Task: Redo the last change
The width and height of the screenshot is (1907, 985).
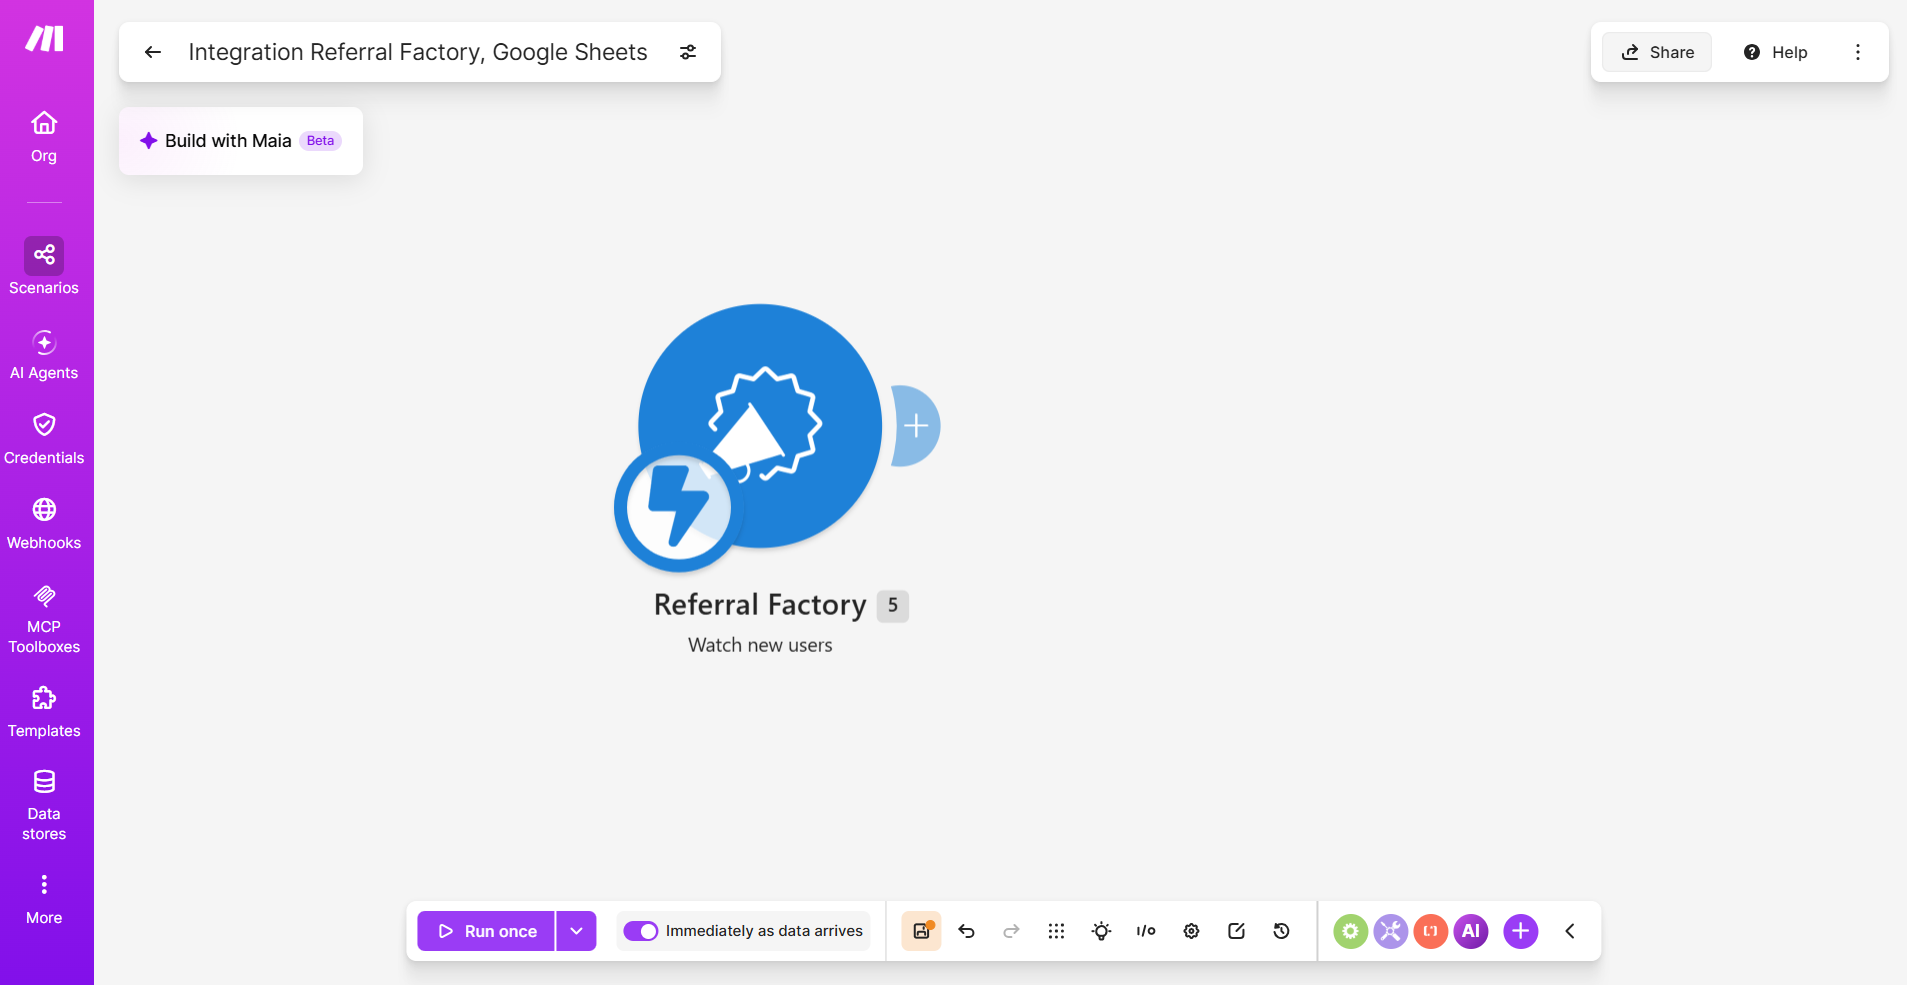Action: [x=1011, y=931]
